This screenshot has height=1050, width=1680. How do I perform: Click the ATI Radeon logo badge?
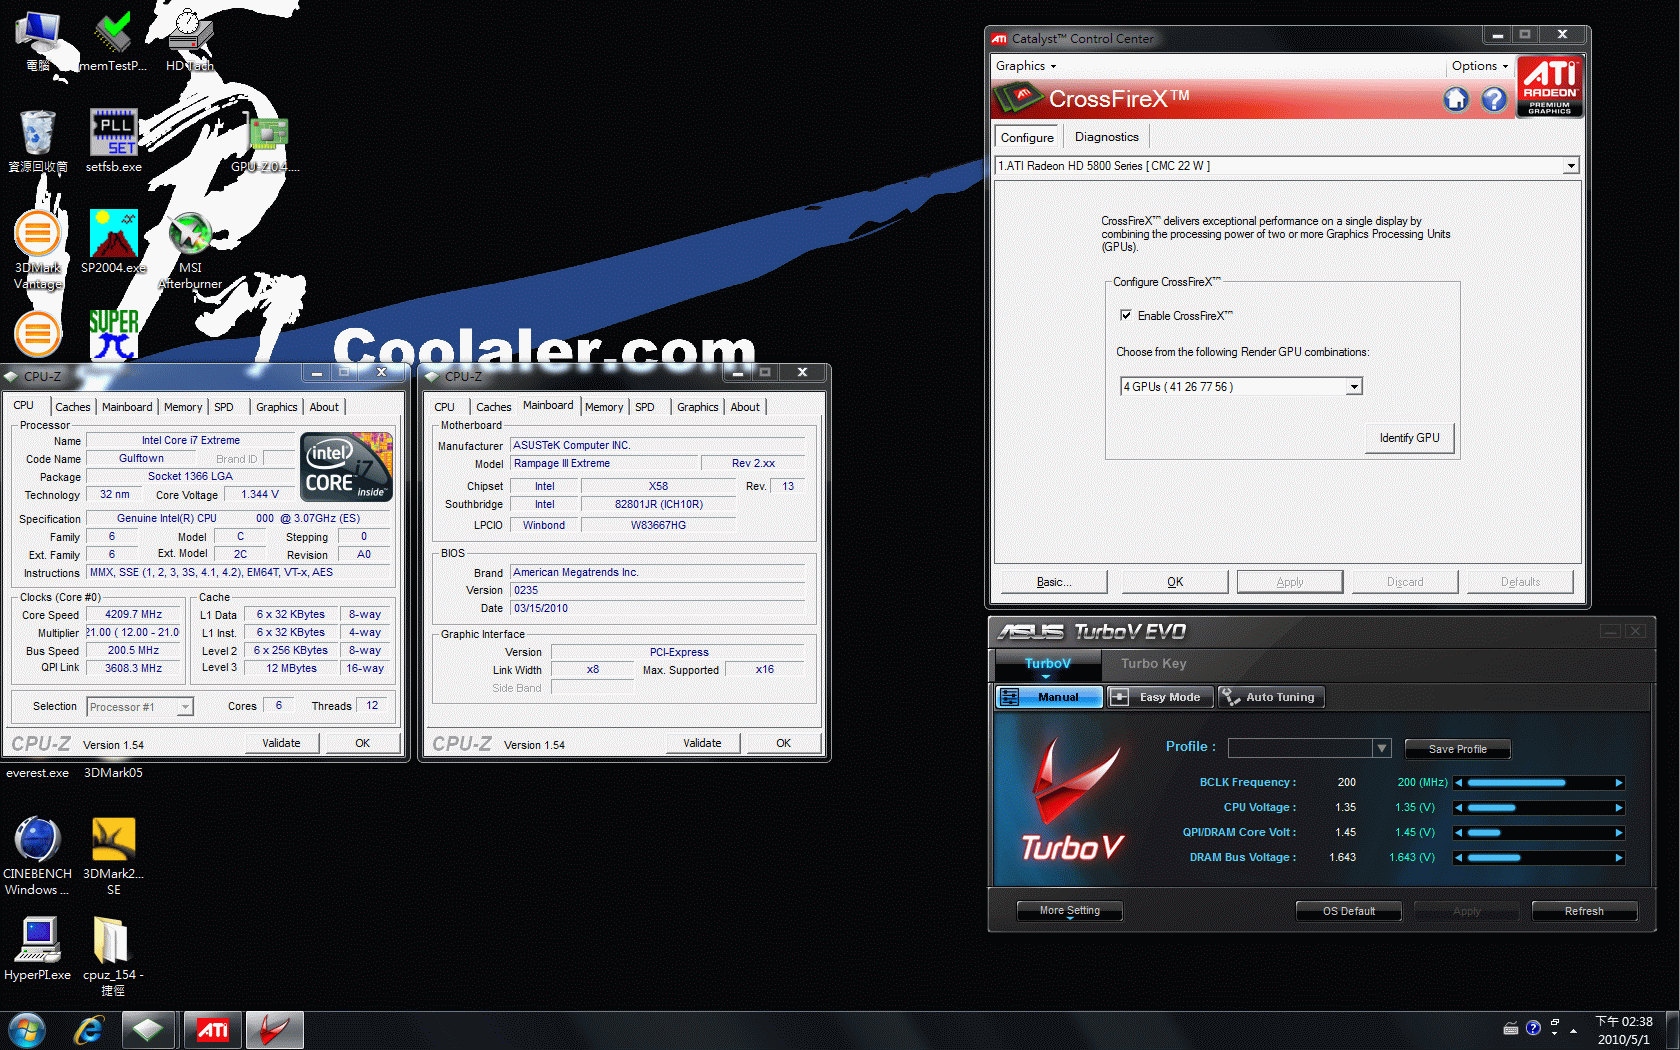1549,86
